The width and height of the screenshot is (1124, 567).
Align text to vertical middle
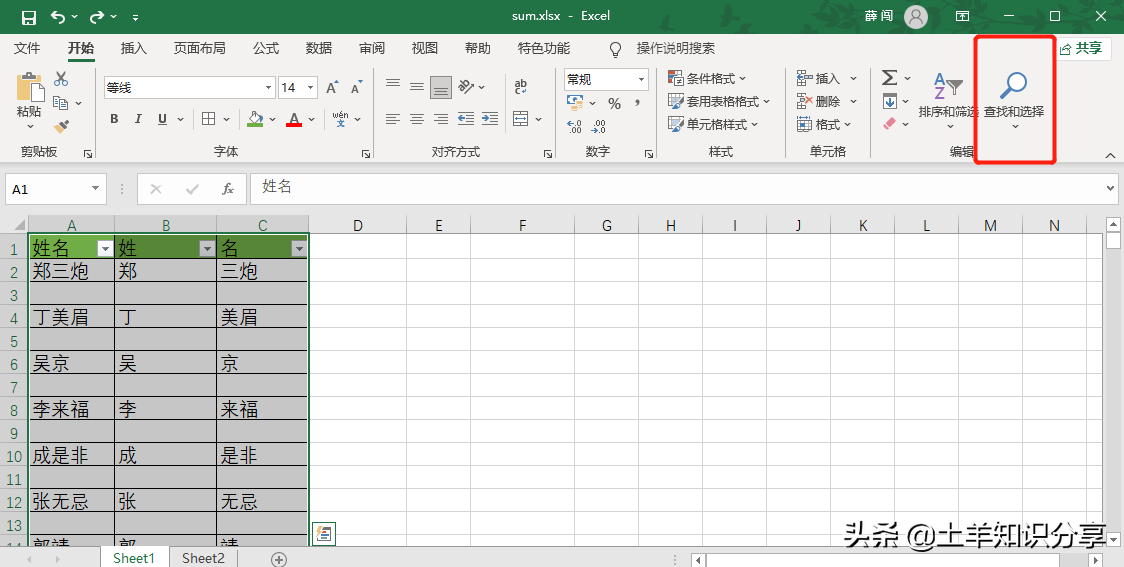[417, 87]
